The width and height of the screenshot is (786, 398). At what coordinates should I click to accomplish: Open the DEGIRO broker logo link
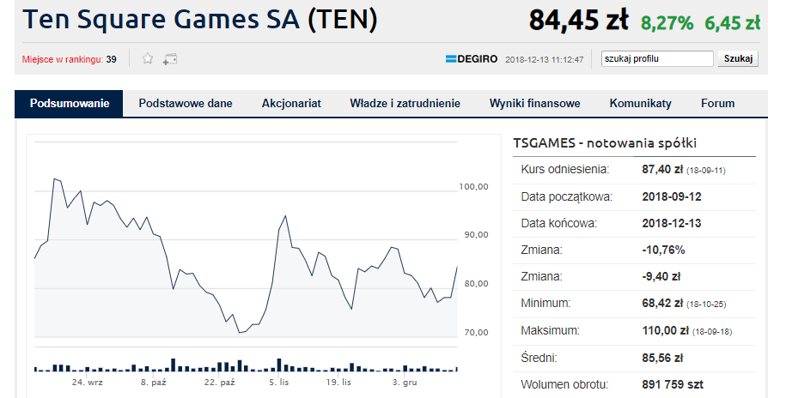coord(471,59)
